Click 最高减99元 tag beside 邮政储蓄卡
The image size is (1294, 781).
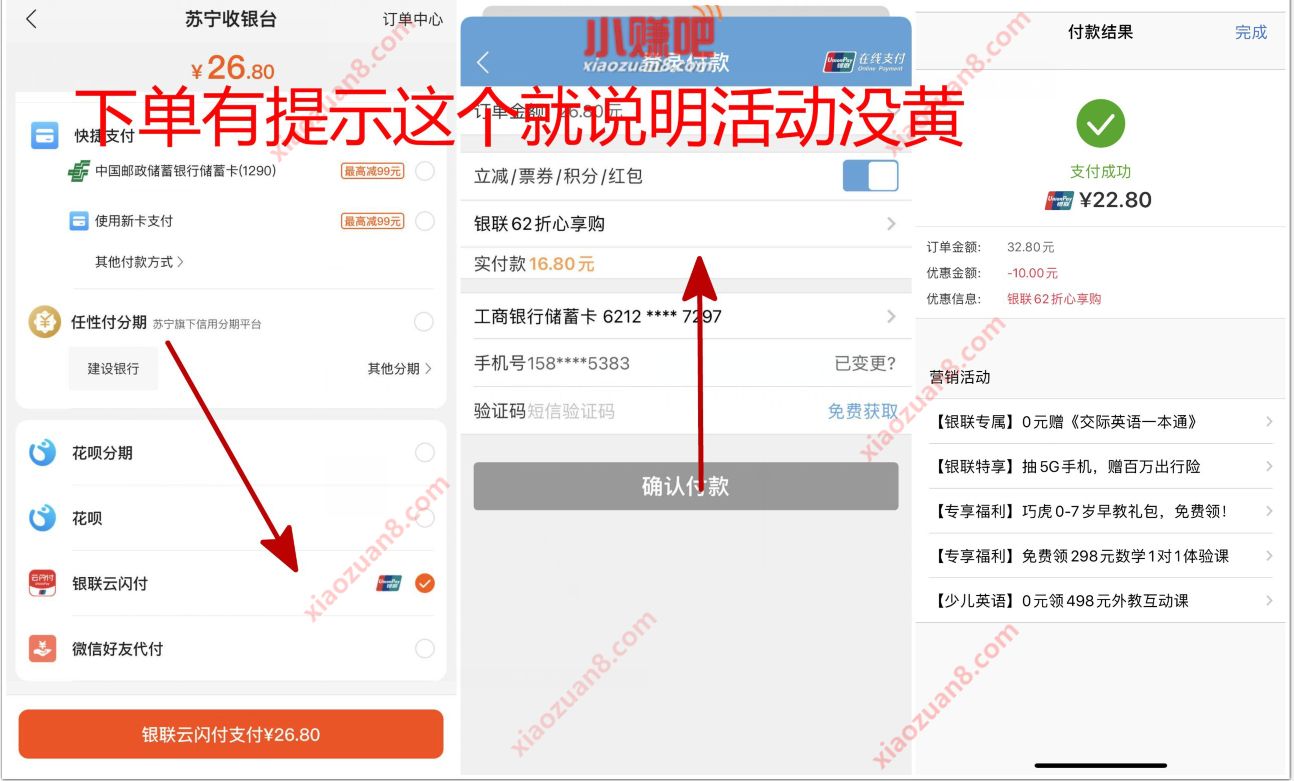click(x=372, y=171)
